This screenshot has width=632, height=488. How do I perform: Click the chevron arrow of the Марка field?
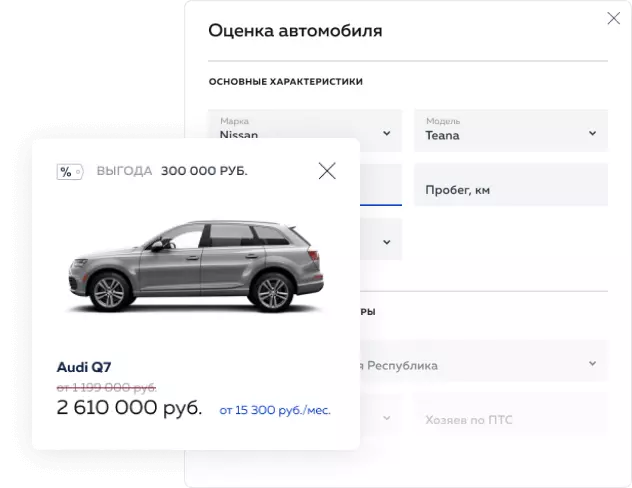coord(387,133)
